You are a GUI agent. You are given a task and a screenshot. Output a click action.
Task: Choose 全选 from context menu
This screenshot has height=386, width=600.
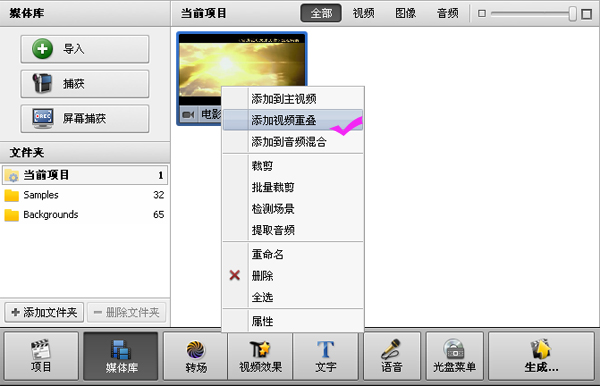click(x=293, y=297)
